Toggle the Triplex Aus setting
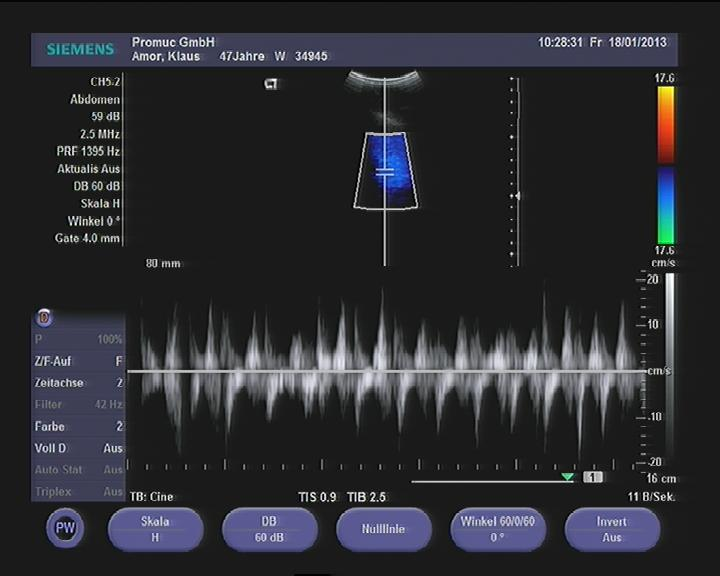The width and height of the screenshot is (720, 576). point(79,492)
